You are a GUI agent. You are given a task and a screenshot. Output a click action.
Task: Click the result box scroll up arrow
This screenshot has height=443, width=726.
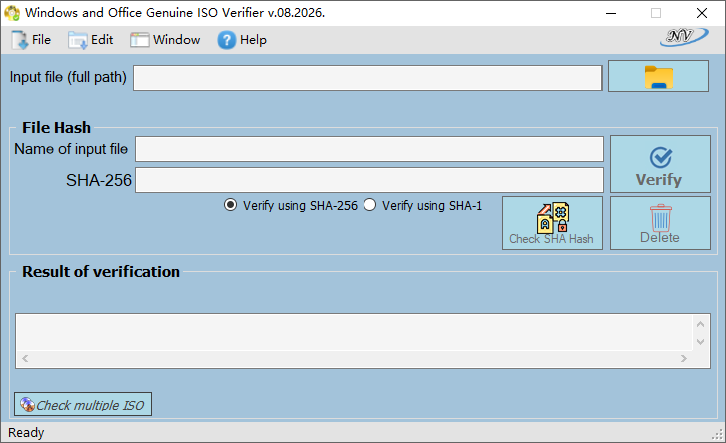[x=700, y=324]
